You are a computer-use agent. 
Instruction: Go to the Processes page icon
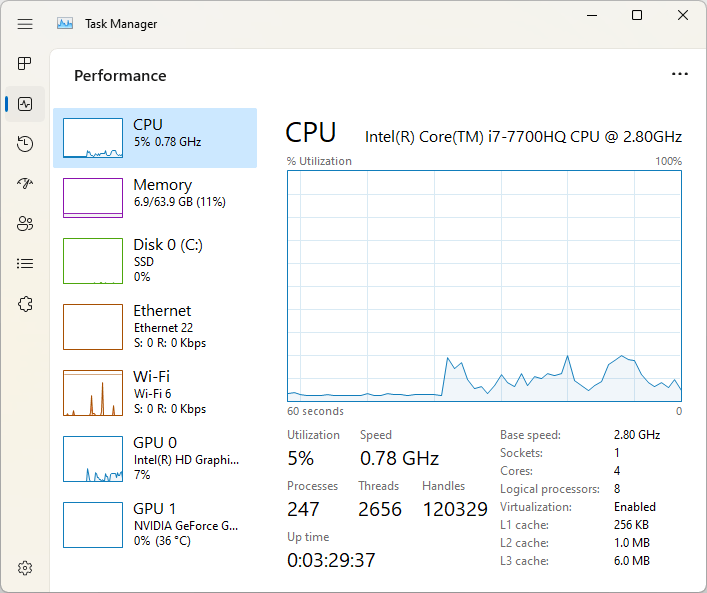click(x=25, y=64)
